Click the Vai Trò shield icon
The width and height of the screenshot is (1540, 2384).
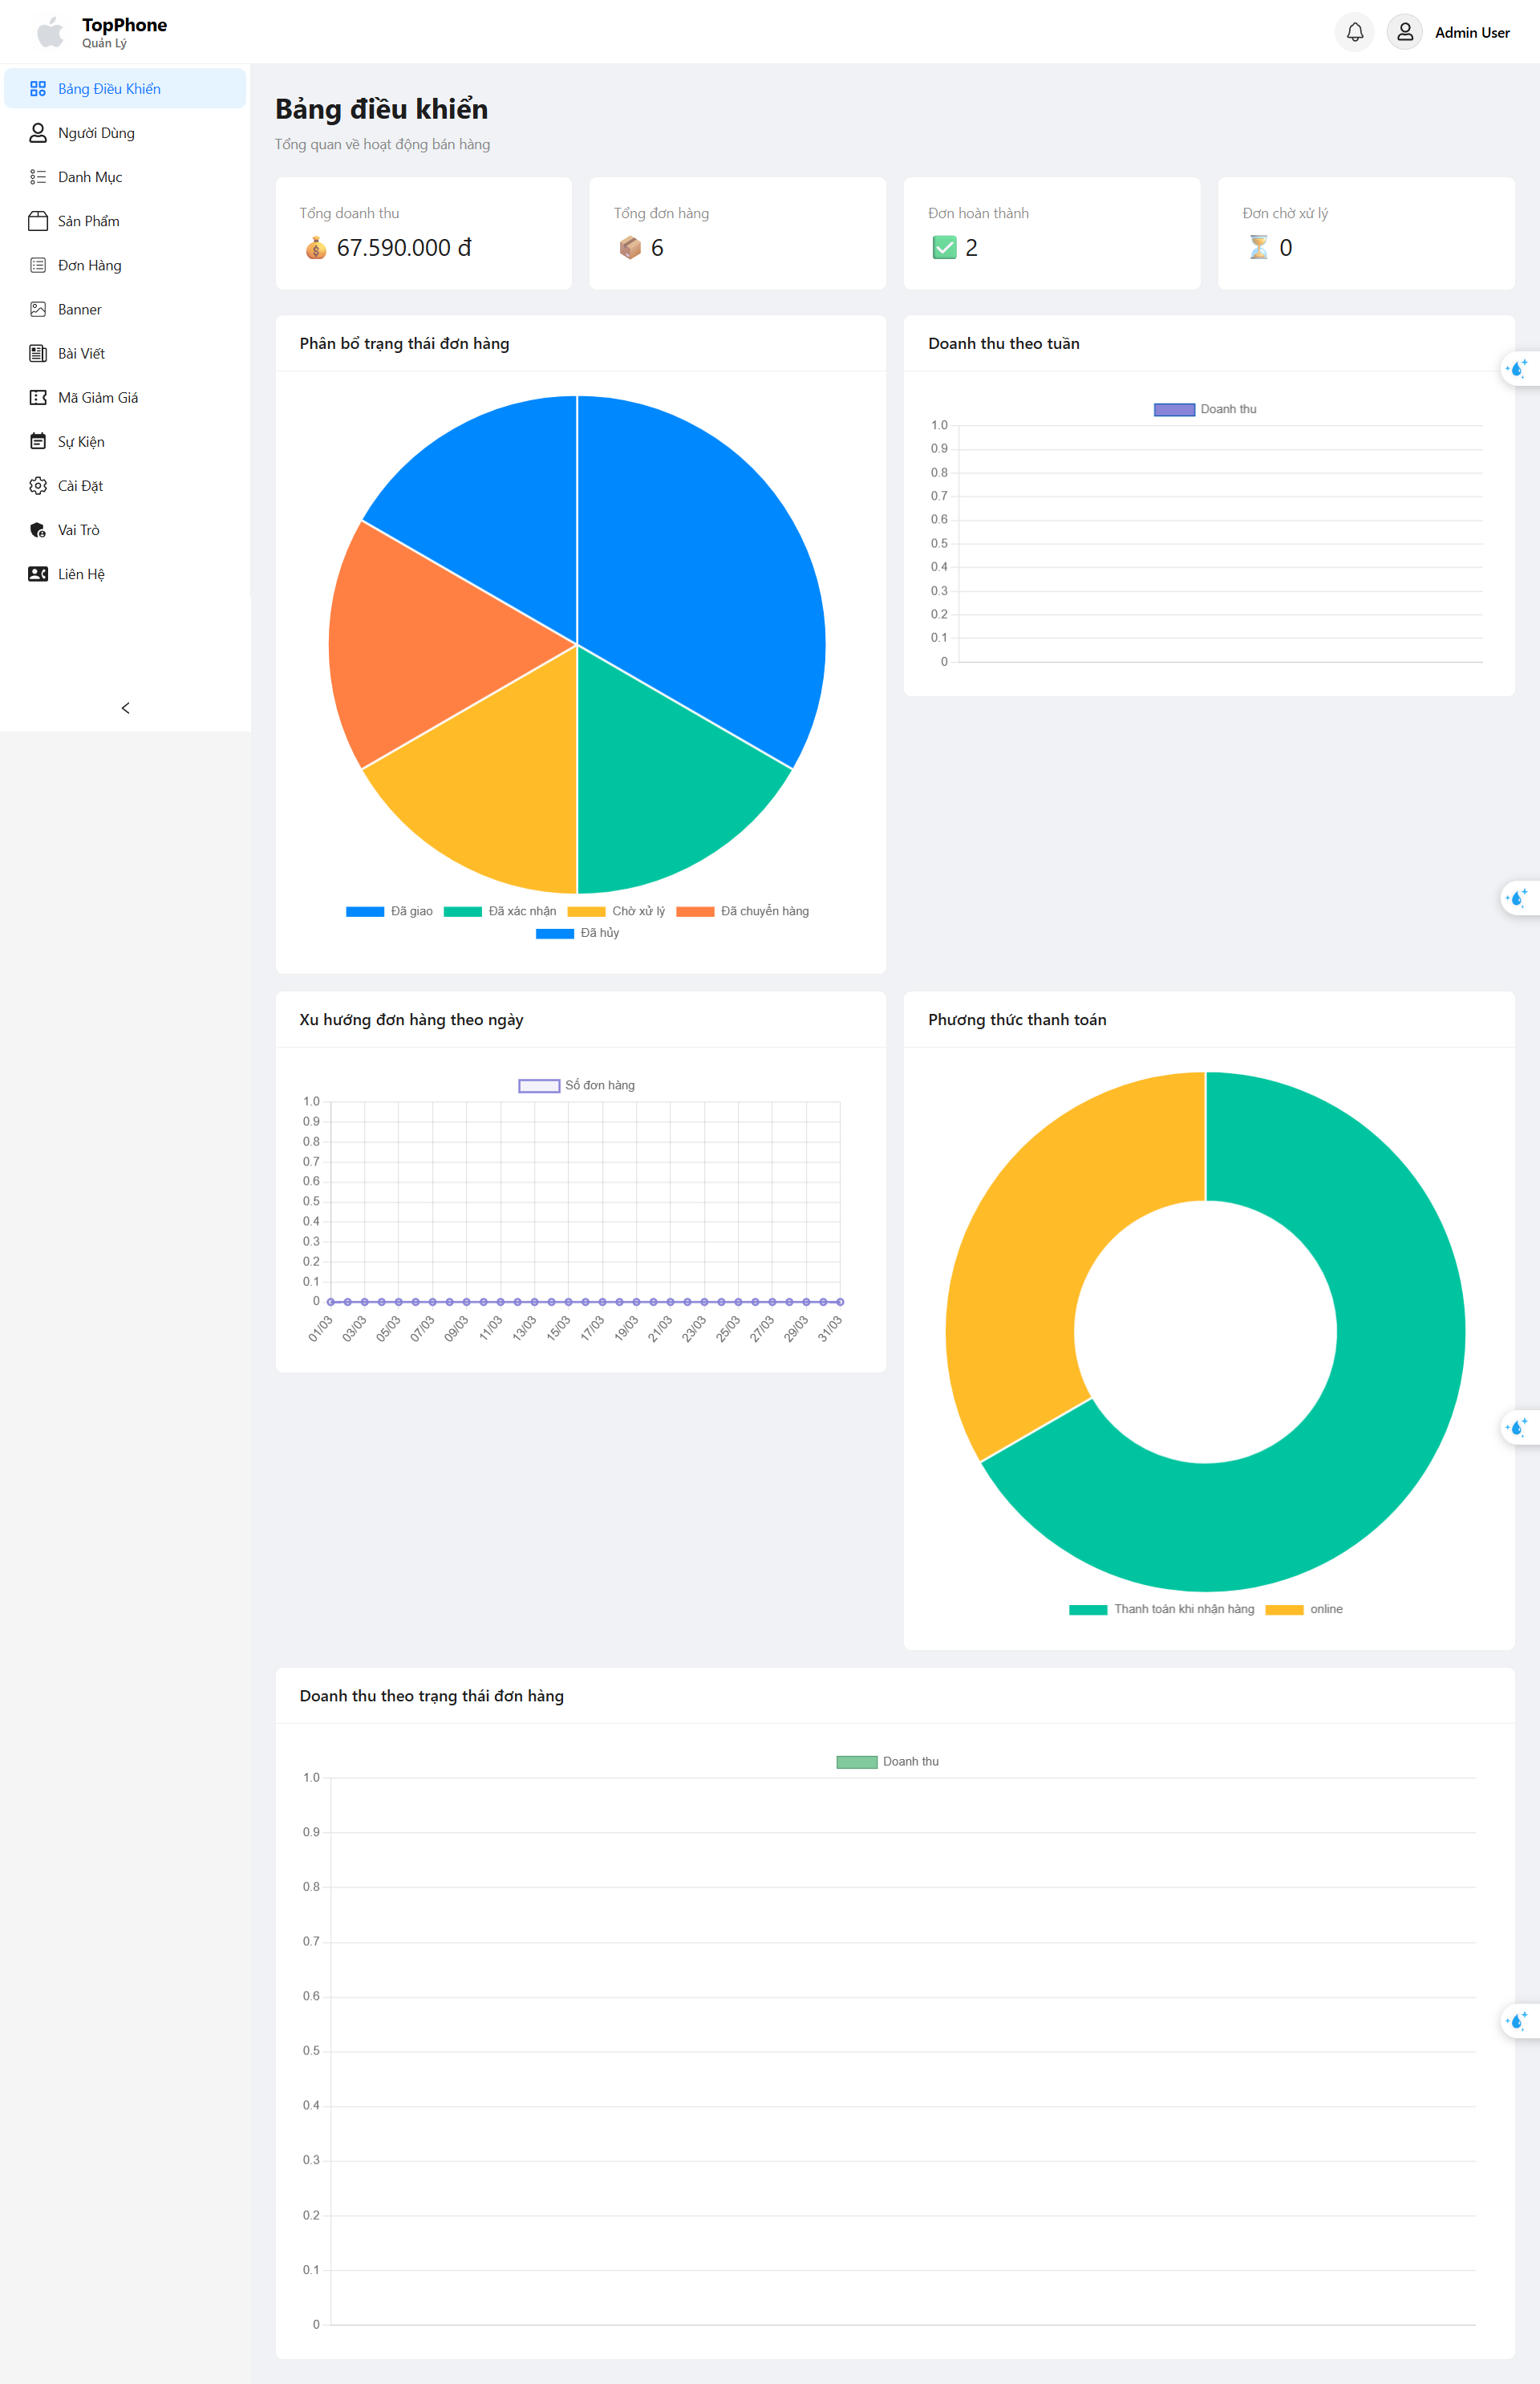(38, 530)
